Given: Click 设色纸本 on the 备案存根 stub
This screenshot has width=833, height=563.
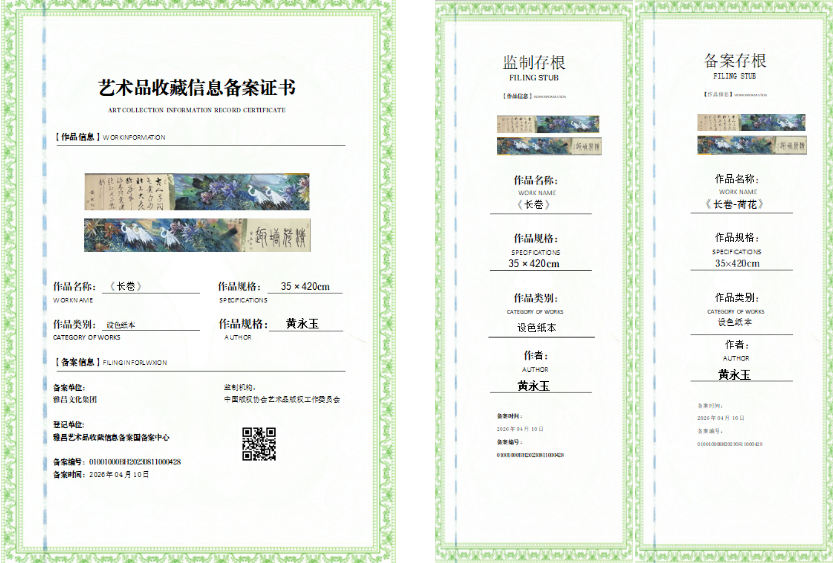Looking at the screenshot, I should pyautogui.click(x=735, y=322).
